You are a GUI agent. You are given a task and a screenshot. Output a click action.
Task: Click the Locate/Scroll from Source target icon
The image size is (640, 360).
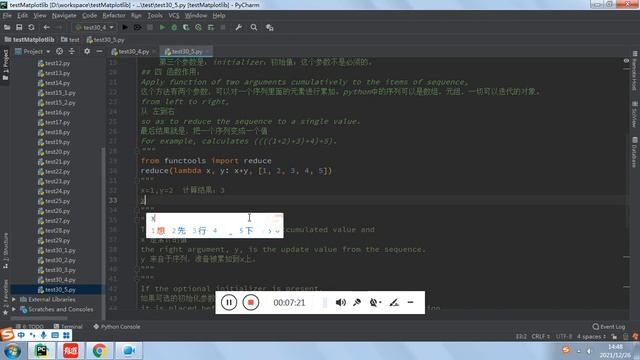coord(59,51)
